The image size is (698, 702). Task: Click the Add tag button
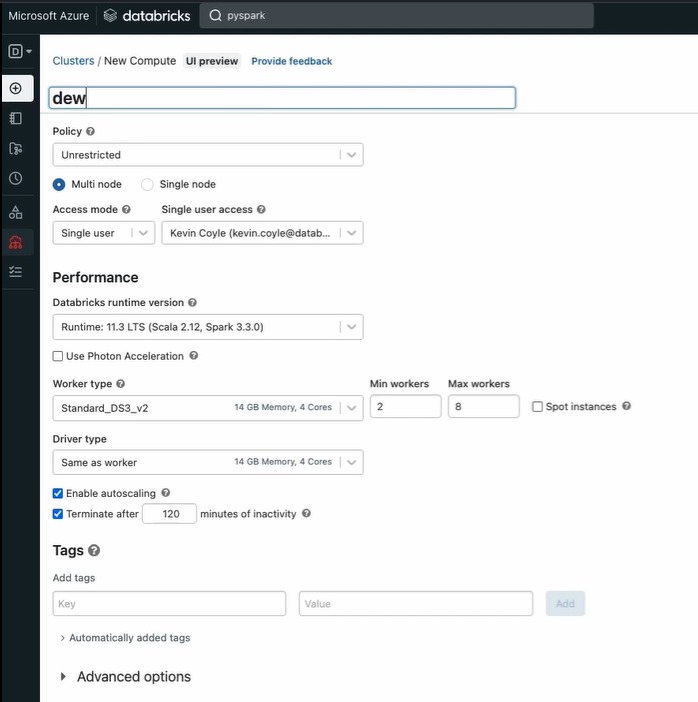565,604
